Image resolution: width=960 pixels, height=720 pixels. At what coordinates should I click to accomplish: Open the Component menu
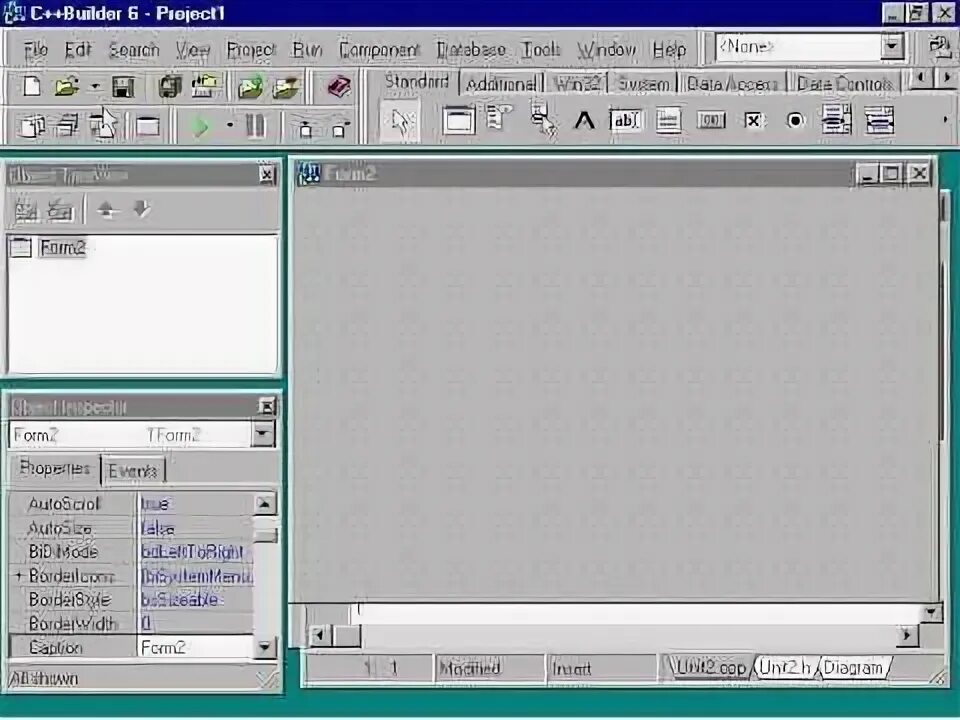(x=379, y=50)
